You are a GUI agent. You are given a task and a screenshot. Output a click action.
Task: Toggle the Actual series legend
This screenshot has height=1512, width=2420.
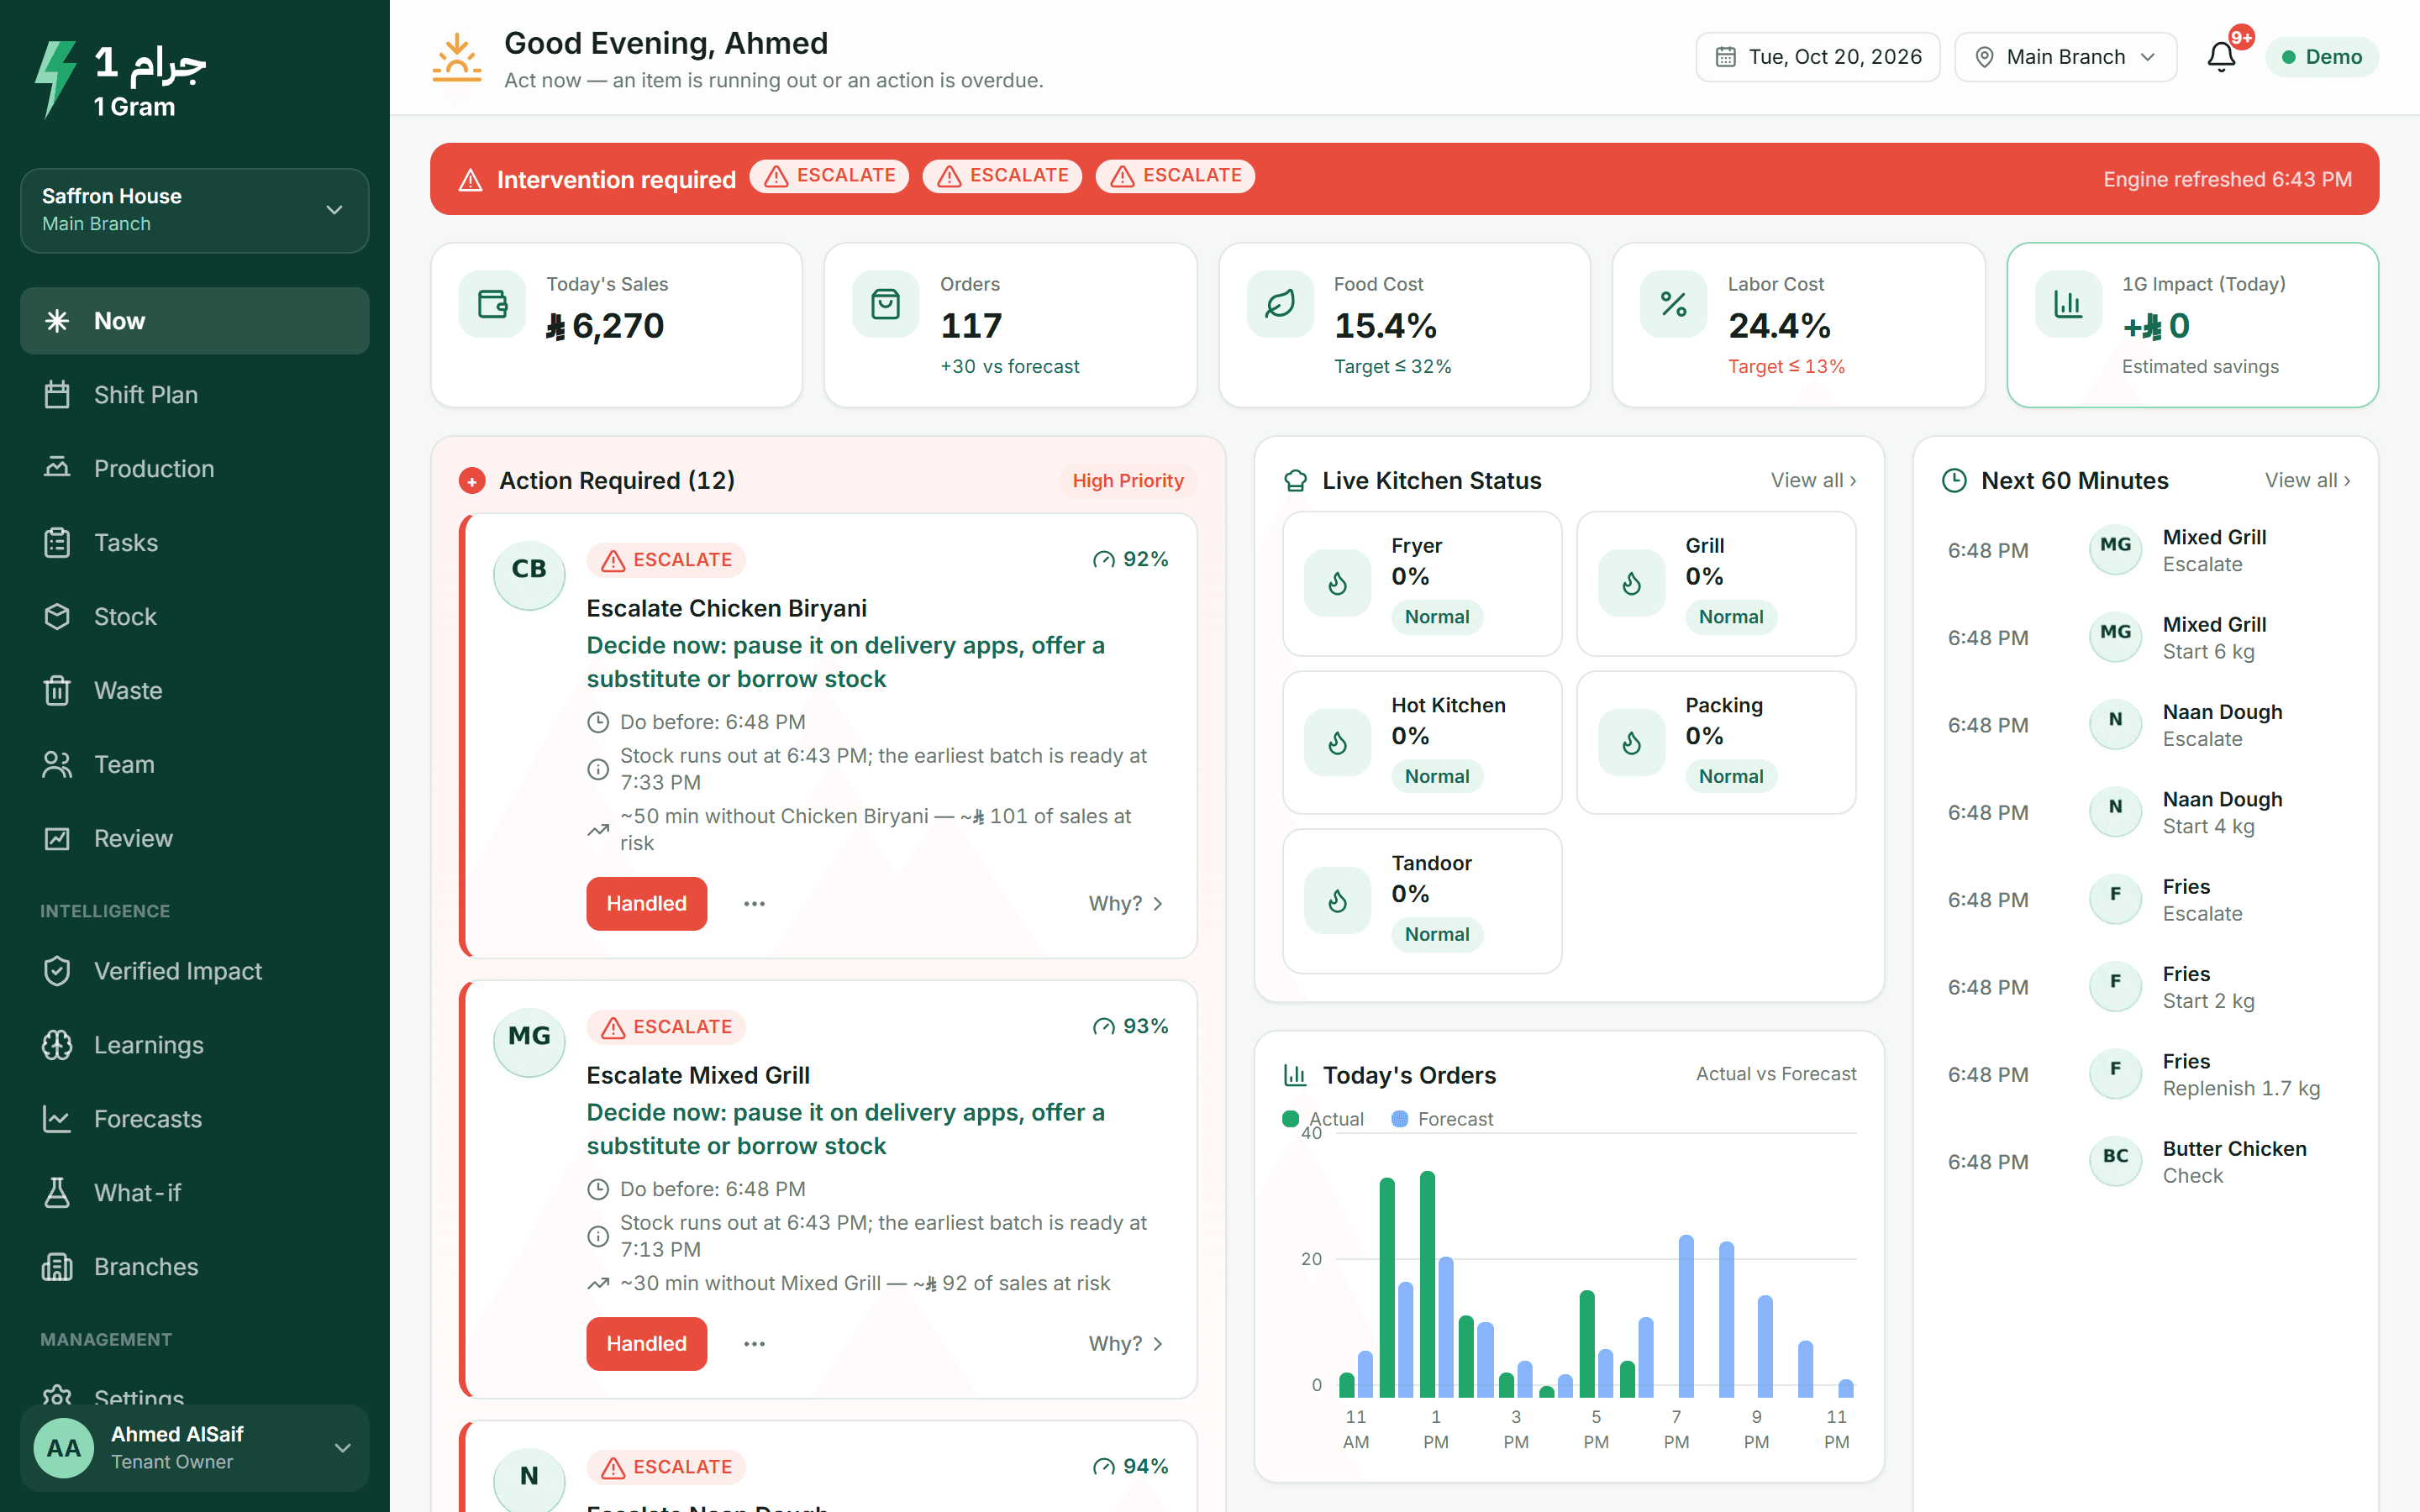click(x=1323, y=1119)
